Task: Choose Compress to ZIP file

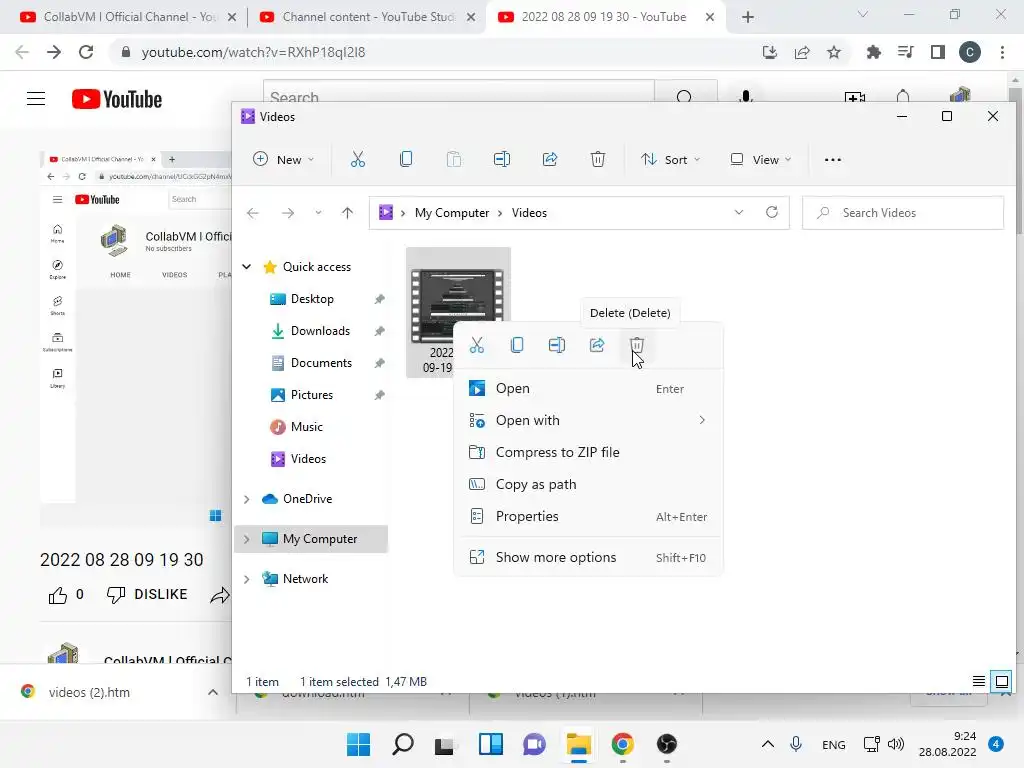Action: [x=588, y=453]
